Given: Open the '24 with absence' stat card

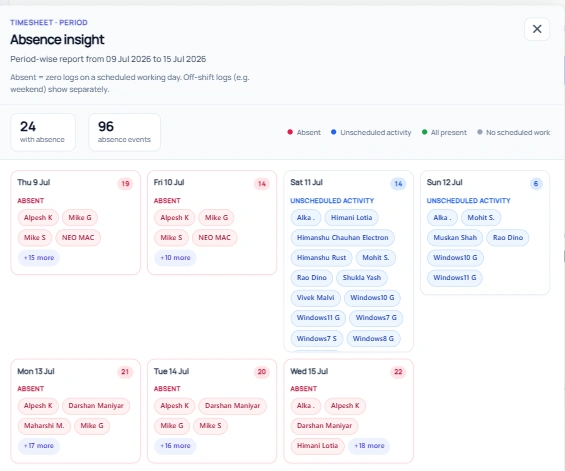Looking at the screenshot, I should point(43,132).
